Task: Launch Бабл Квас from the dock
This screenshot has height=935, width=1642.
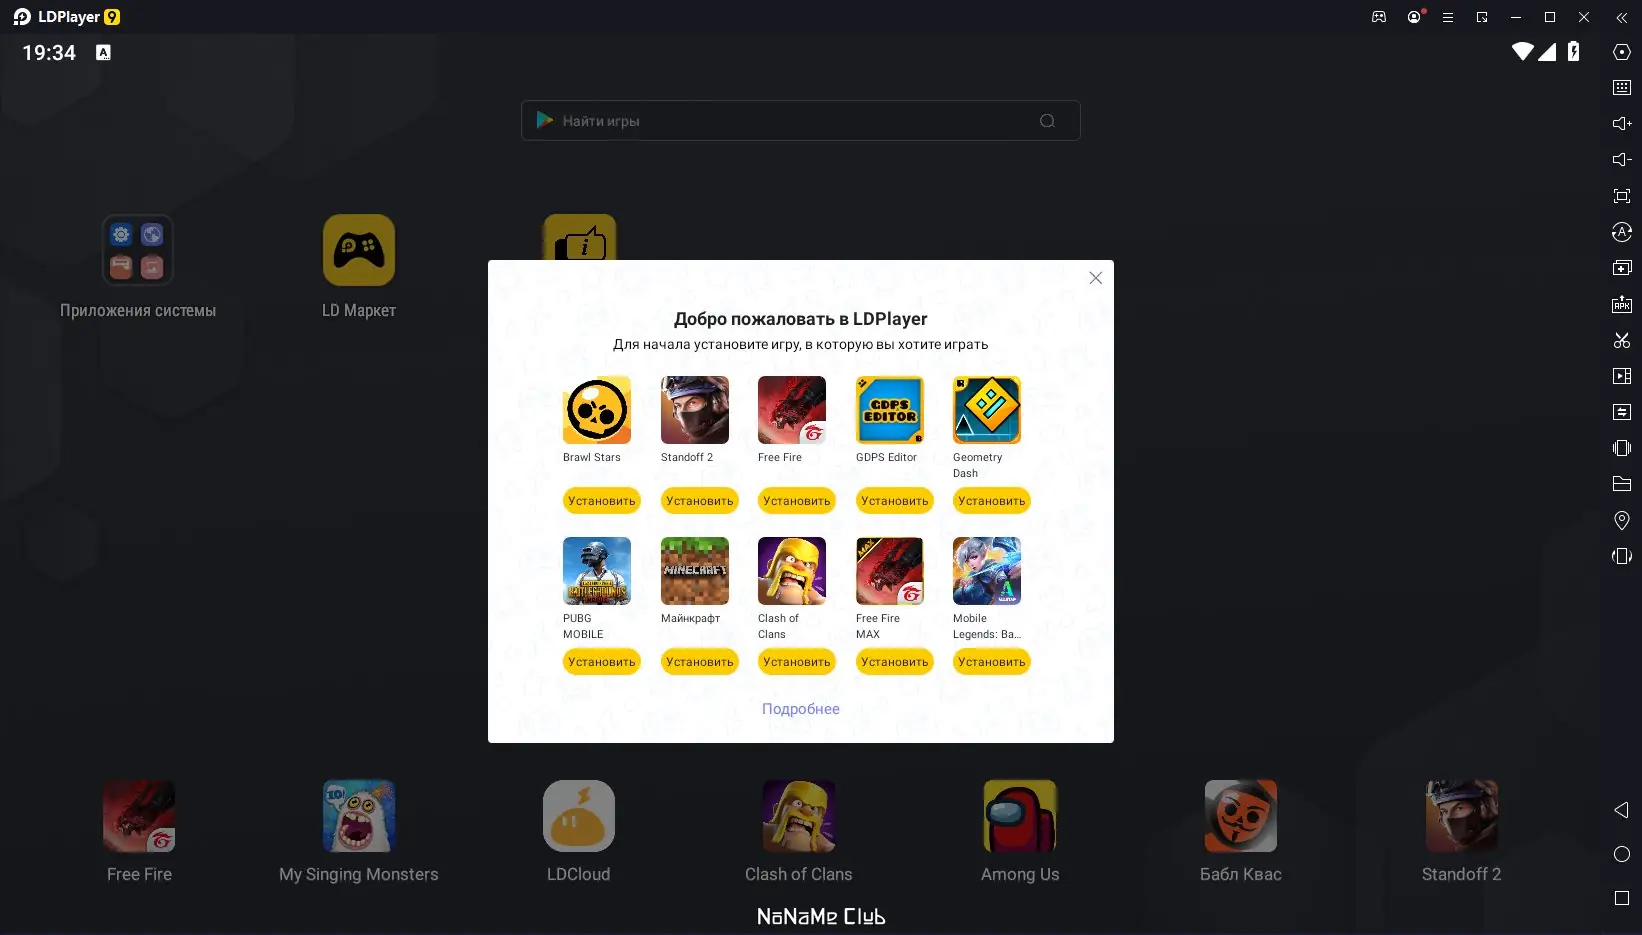Action: click(x=1241, y=816)
